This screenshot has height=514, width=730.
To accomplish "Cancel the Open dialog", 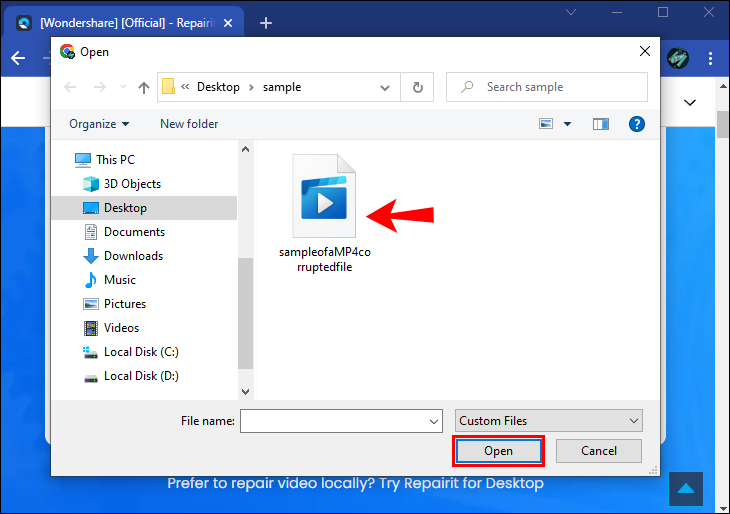I will [599, 451].
